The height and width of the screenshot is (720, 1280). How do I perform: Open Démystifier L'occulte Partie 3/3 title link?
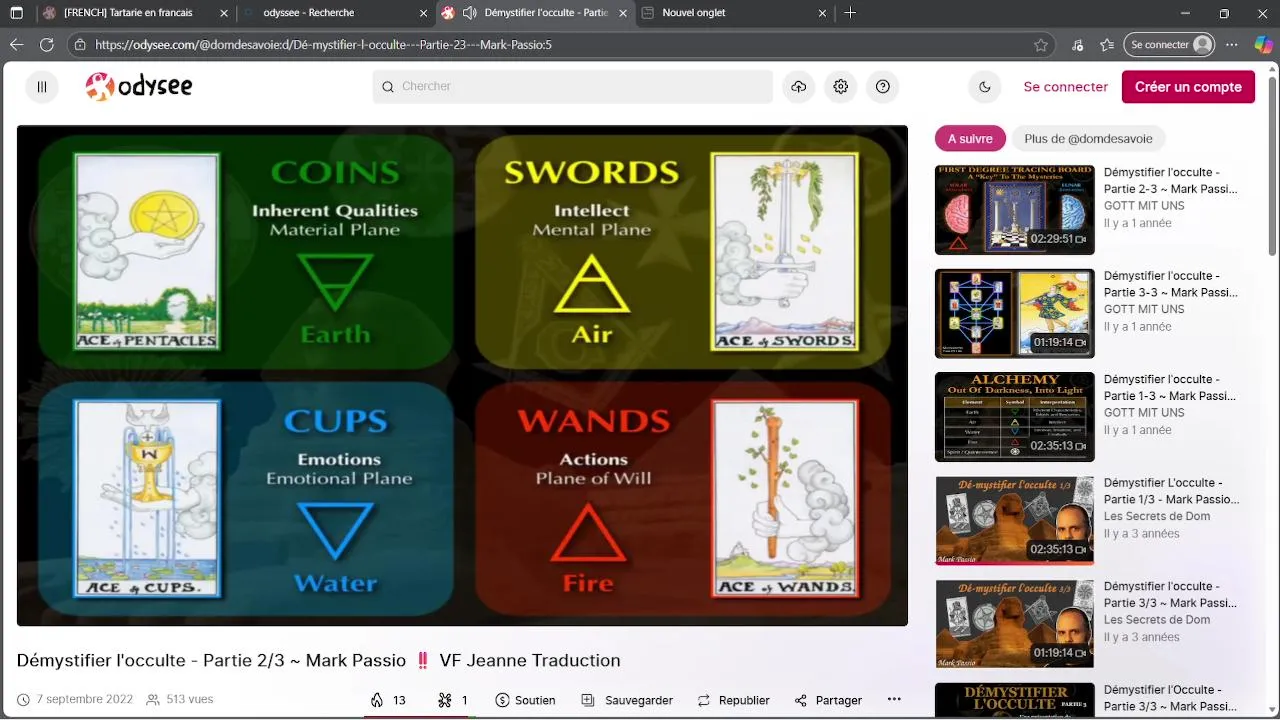pyautogui.click(x=1171, y=595)
